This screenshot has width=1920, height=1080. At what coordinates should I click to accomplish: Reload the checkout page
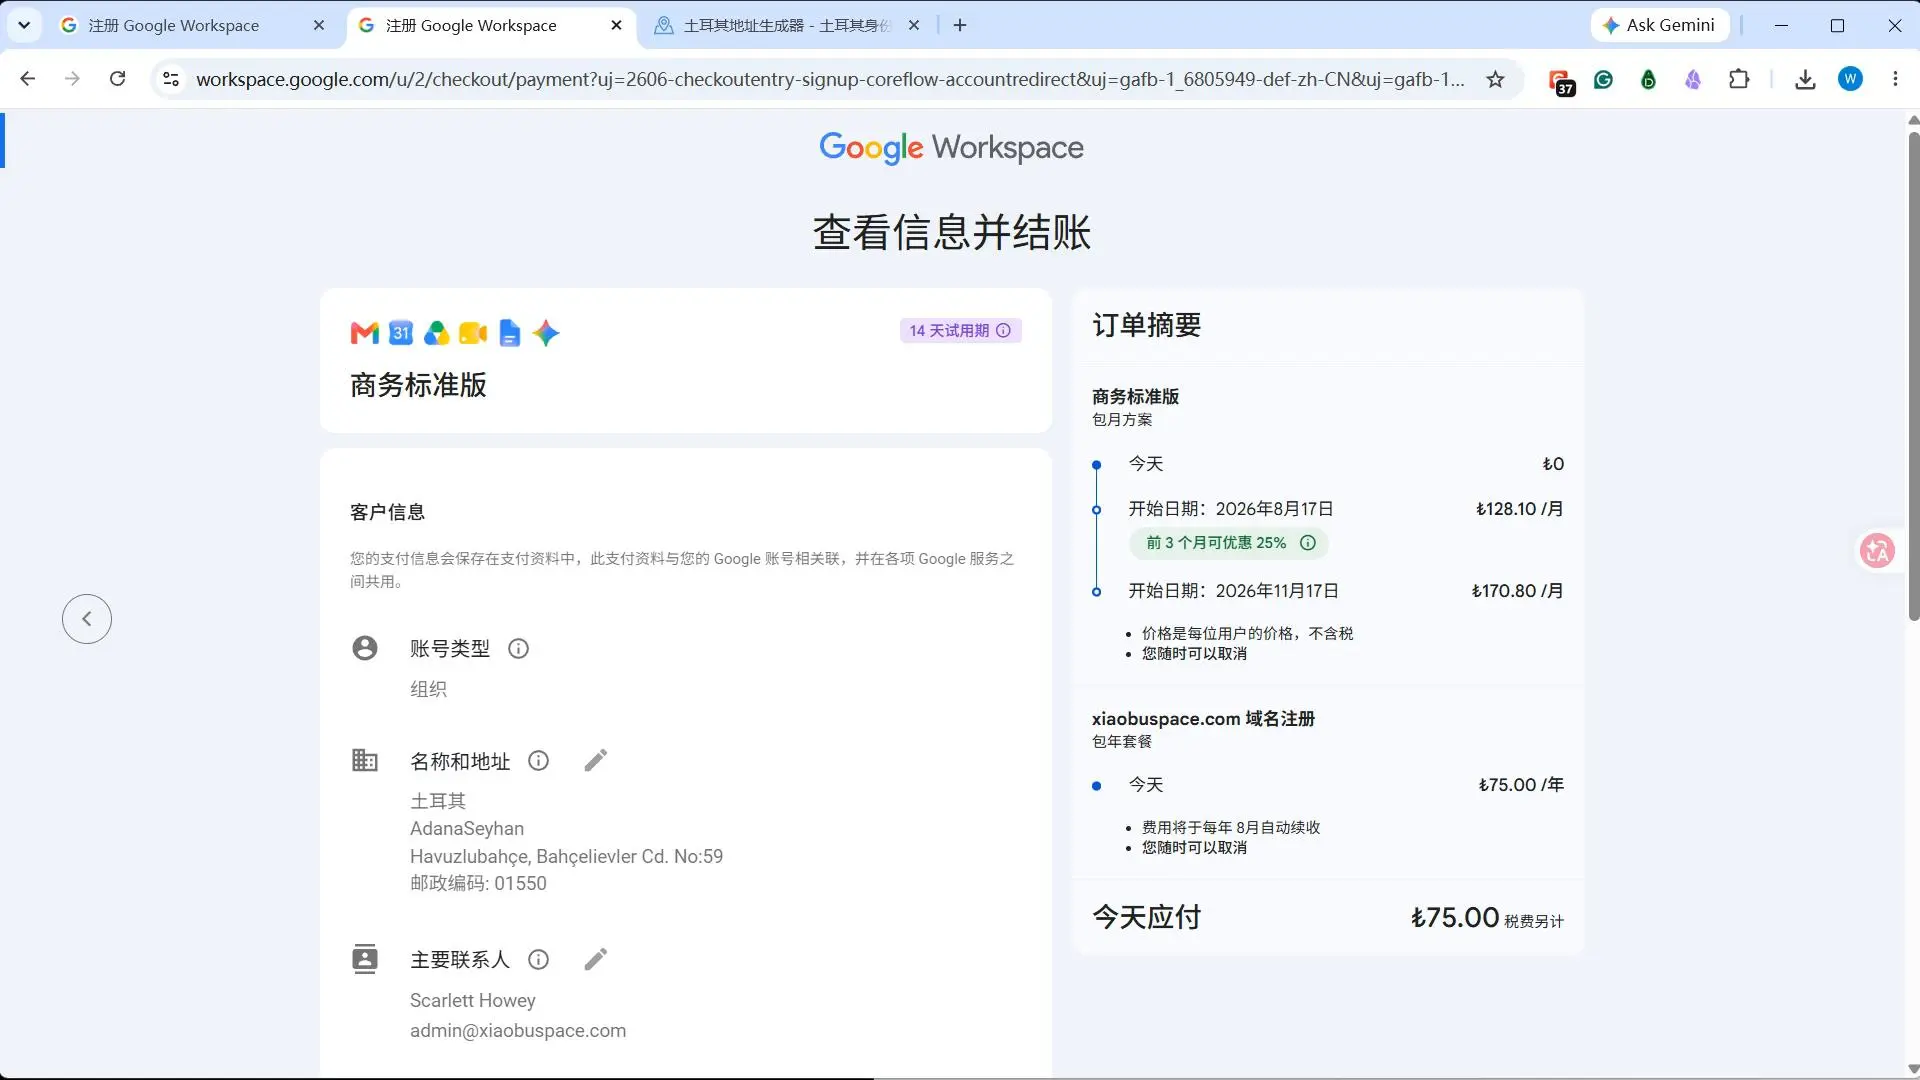click(117, 79)
